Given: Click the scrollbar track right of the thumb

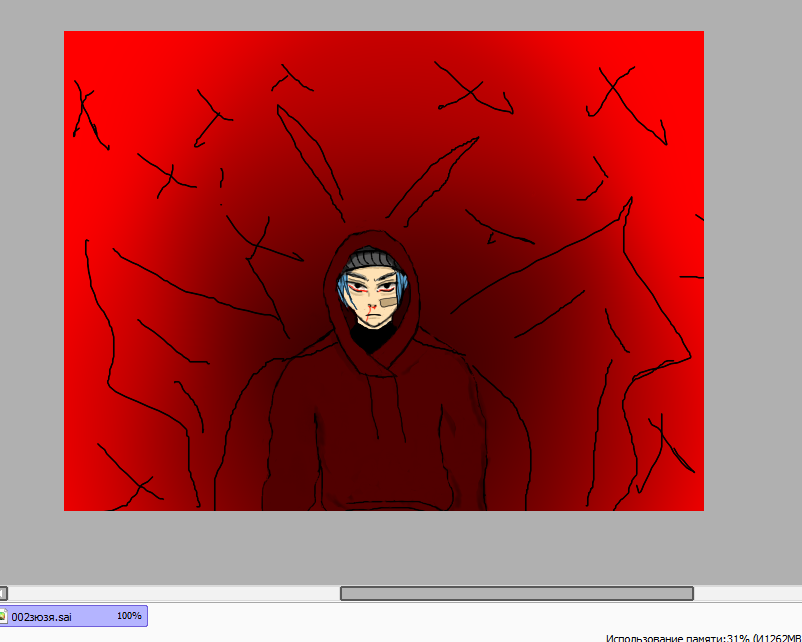Looking at the screenshot, I should pyautogui.click(x=745, y=593).
